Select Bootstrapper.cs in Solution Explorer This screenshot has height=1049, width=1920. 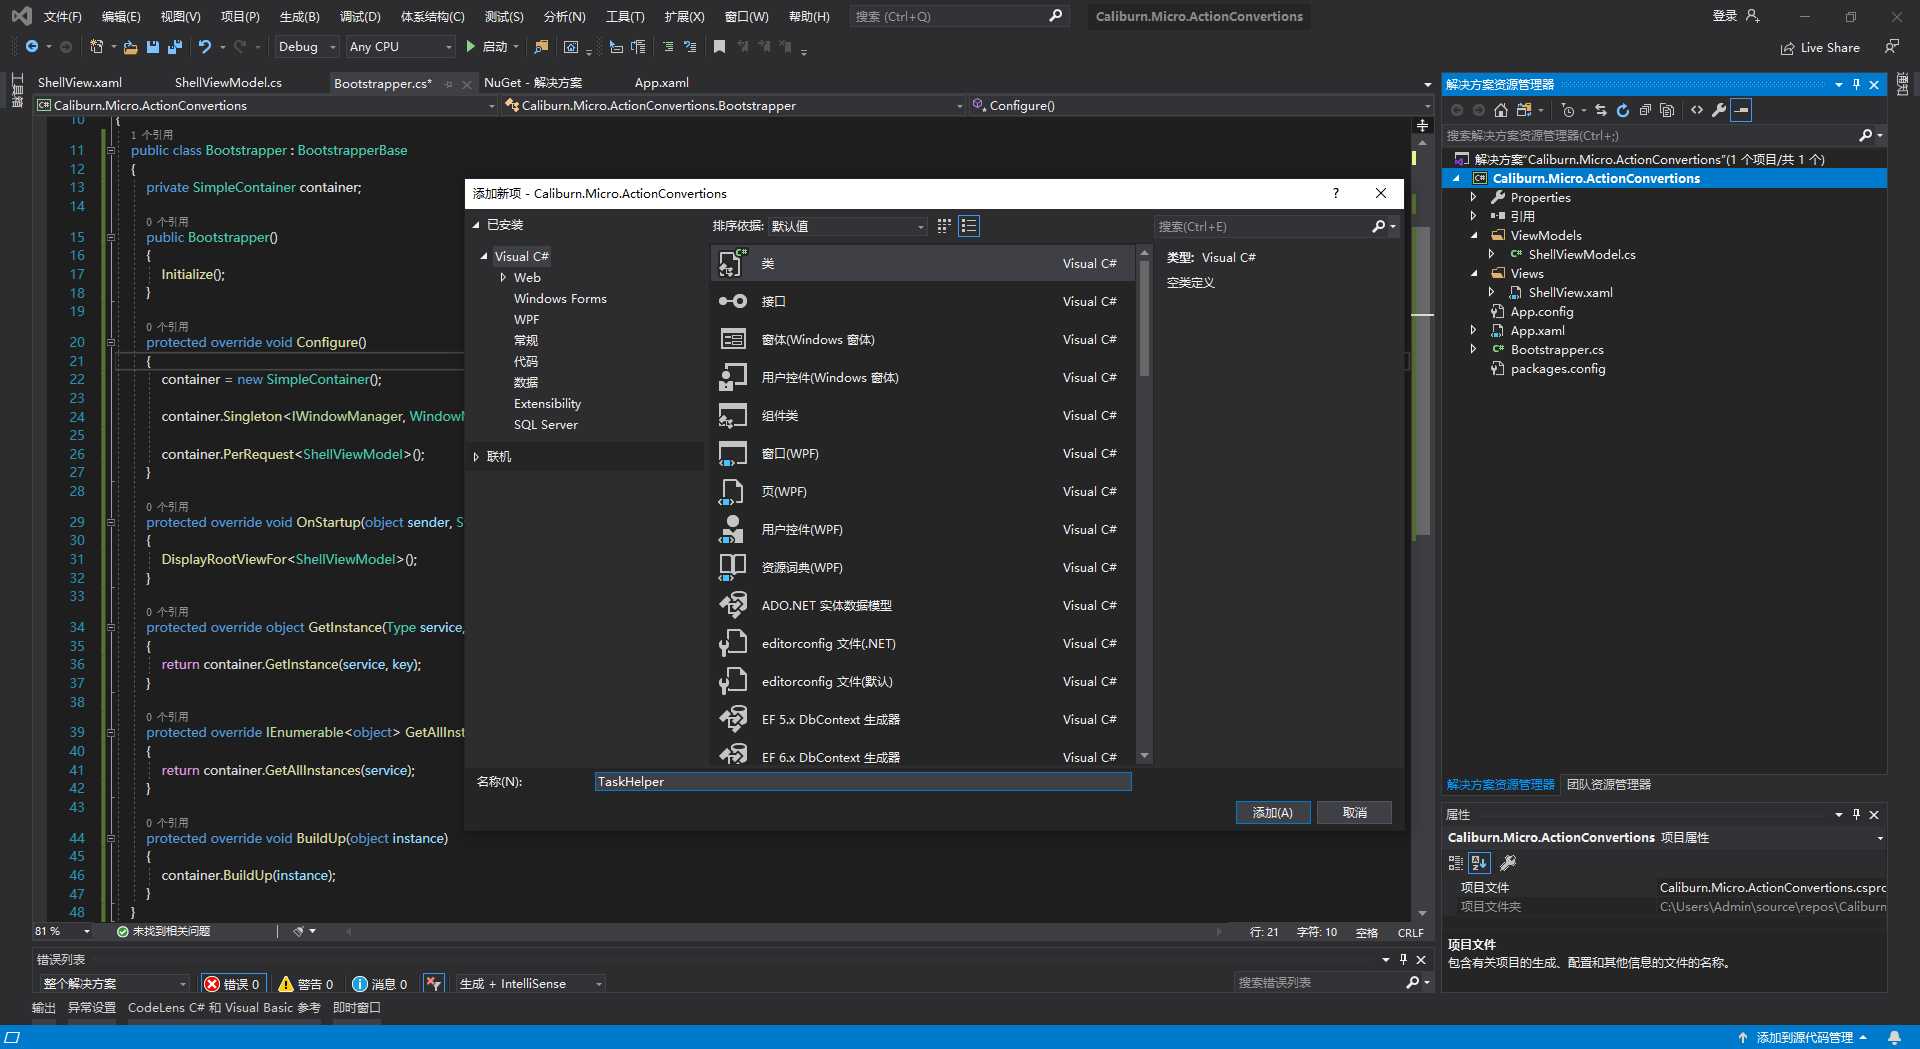coord(1556,350)
